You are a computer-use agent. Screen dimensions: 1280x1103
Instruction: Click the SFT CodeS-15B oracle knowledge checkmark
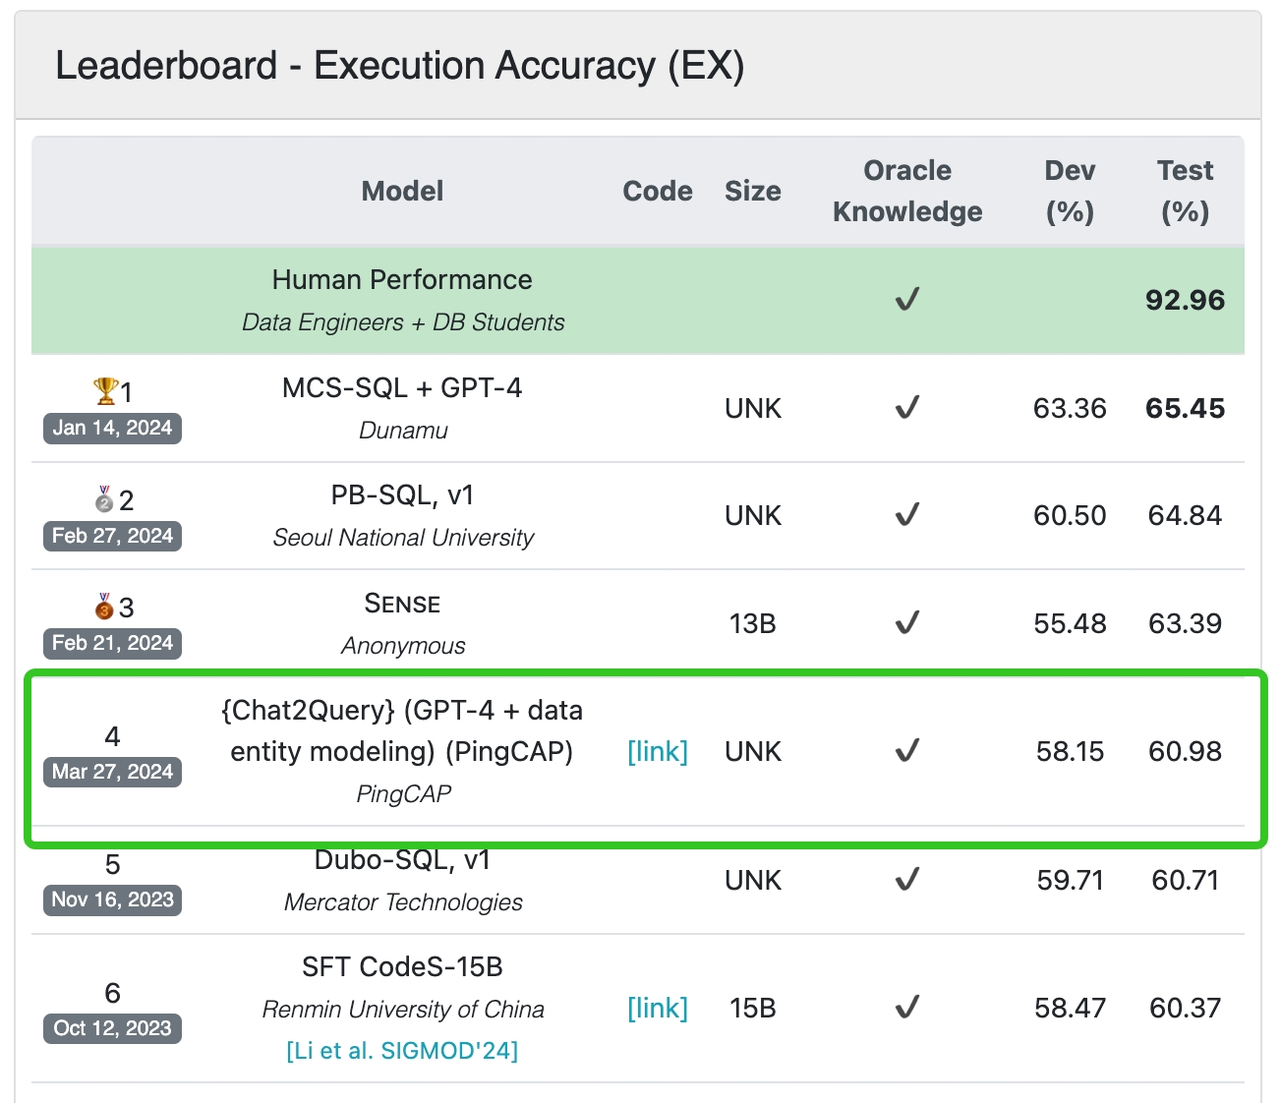click(x=907, y=1007)
